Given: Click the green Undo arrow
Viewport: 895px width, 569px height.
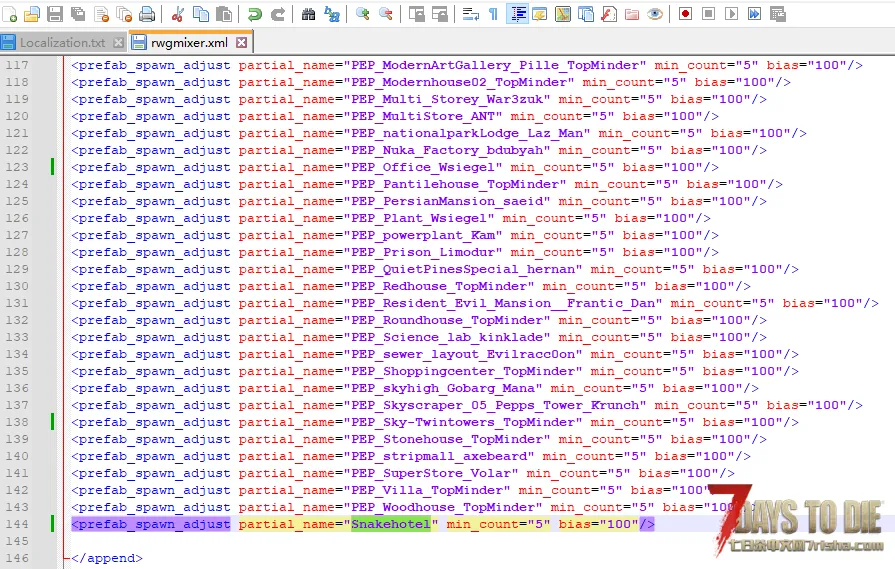Looking at the screenshot, I should tap(255, 14).
